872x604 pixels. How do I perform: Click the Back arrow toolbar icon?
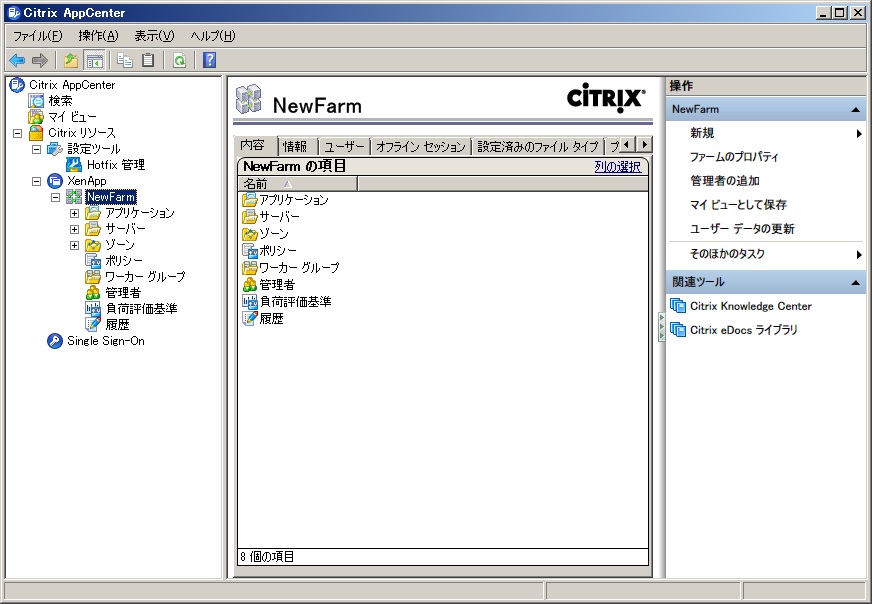tap(17, 61)
